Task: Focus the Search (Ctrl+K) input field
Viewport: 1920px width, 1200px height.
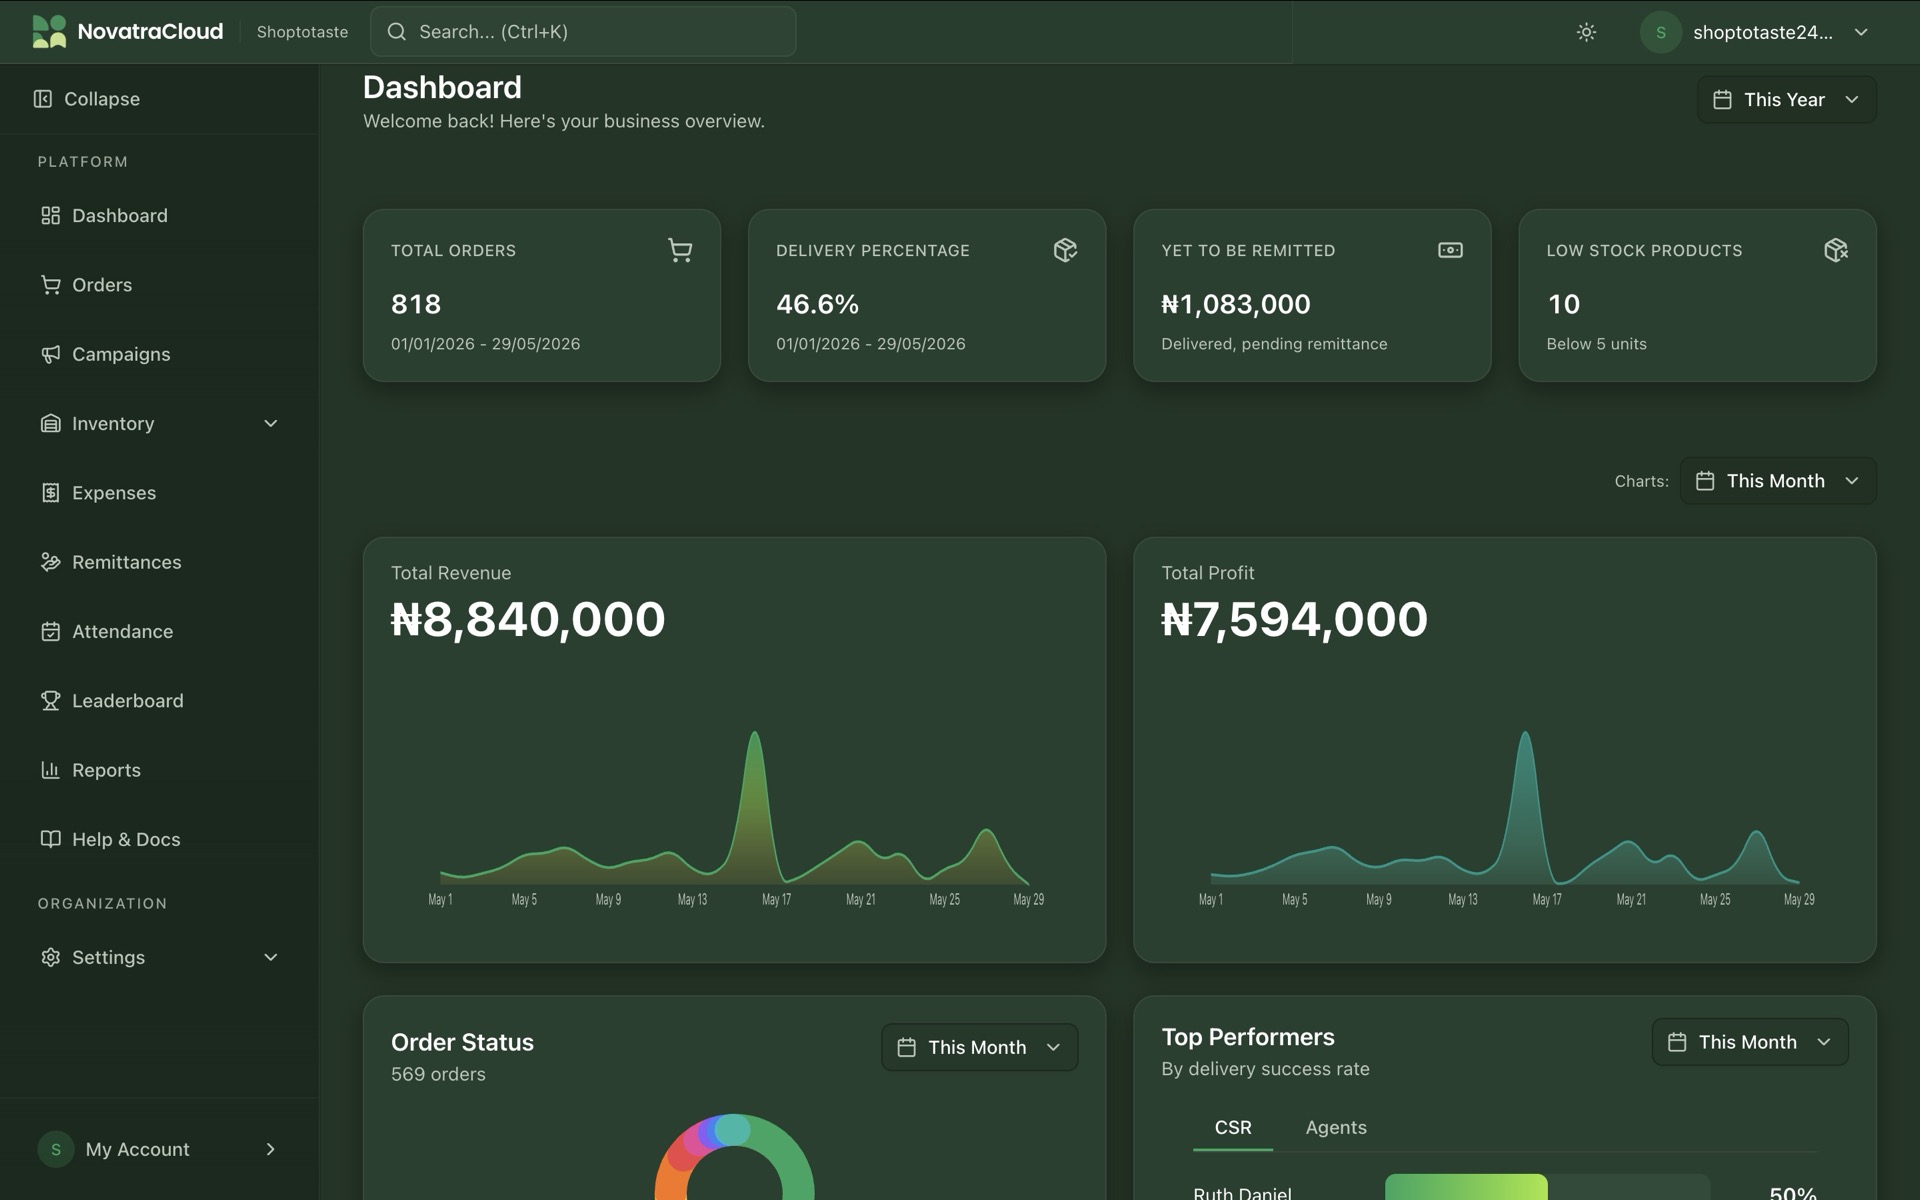Action: tap(583, 32)
